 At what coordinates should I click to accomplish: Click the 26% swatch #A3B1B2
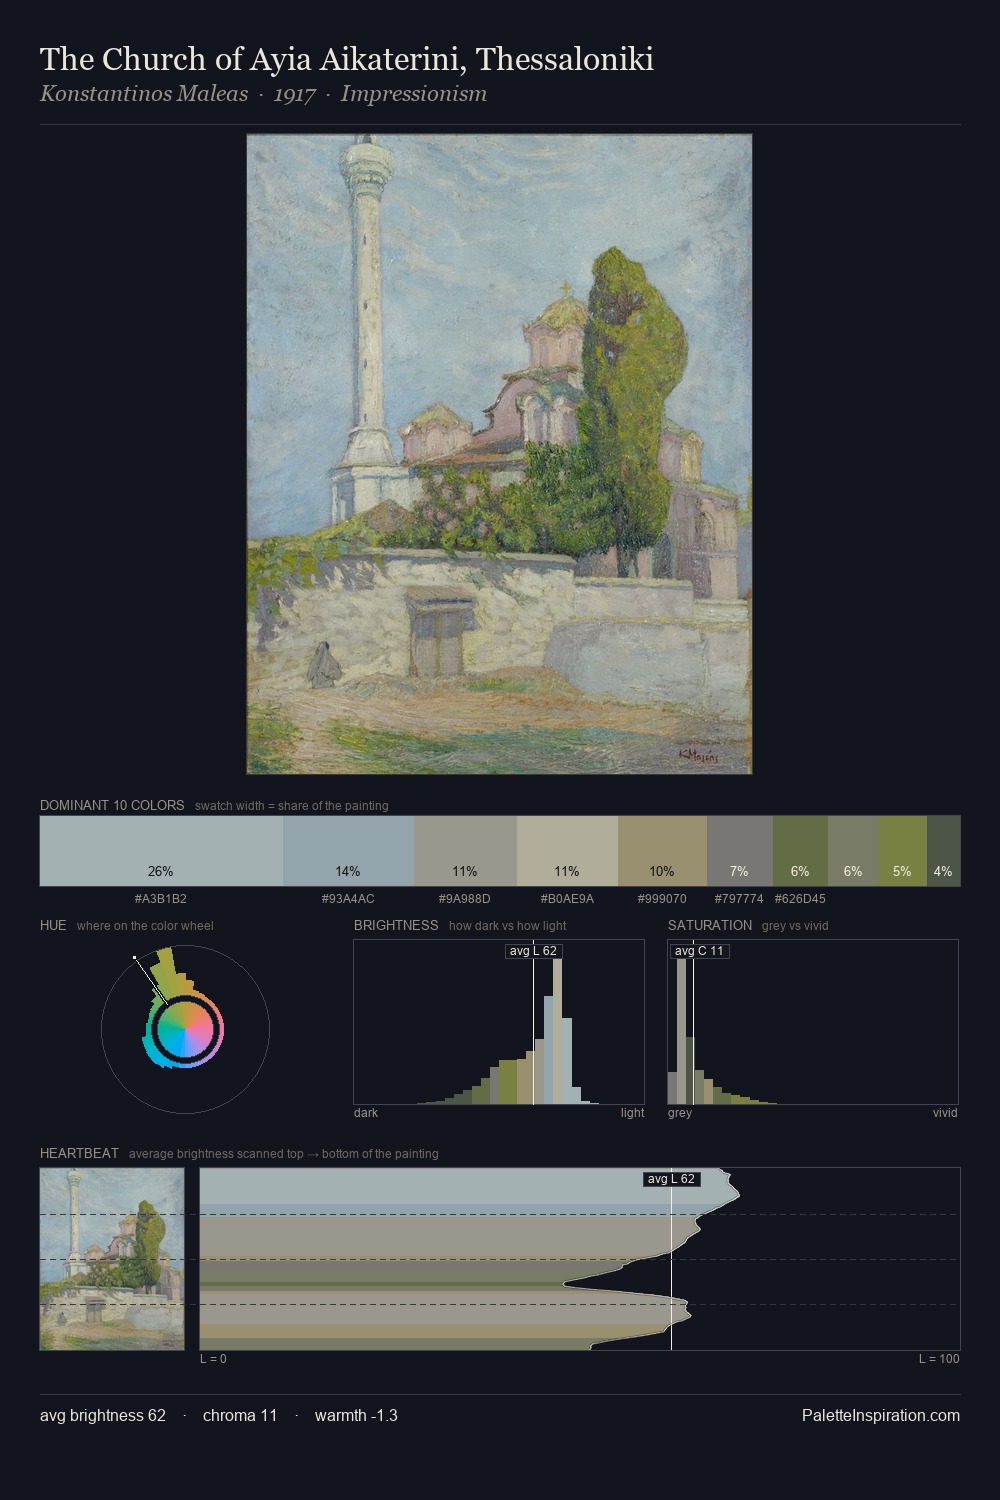pos(161,851)
